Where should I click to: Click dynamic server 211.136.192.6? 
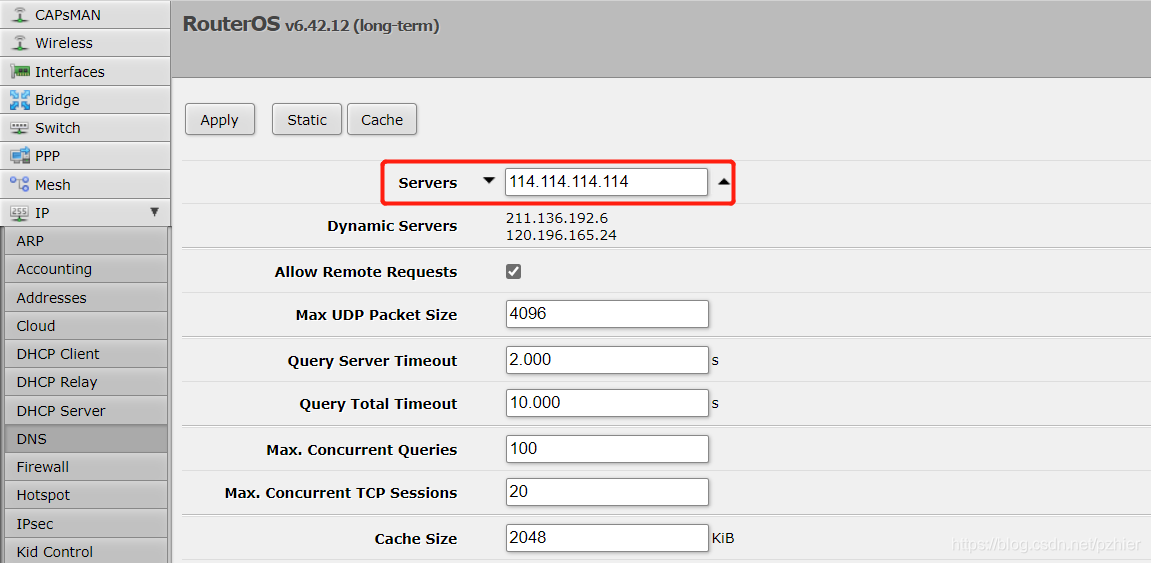pos(557,219)
